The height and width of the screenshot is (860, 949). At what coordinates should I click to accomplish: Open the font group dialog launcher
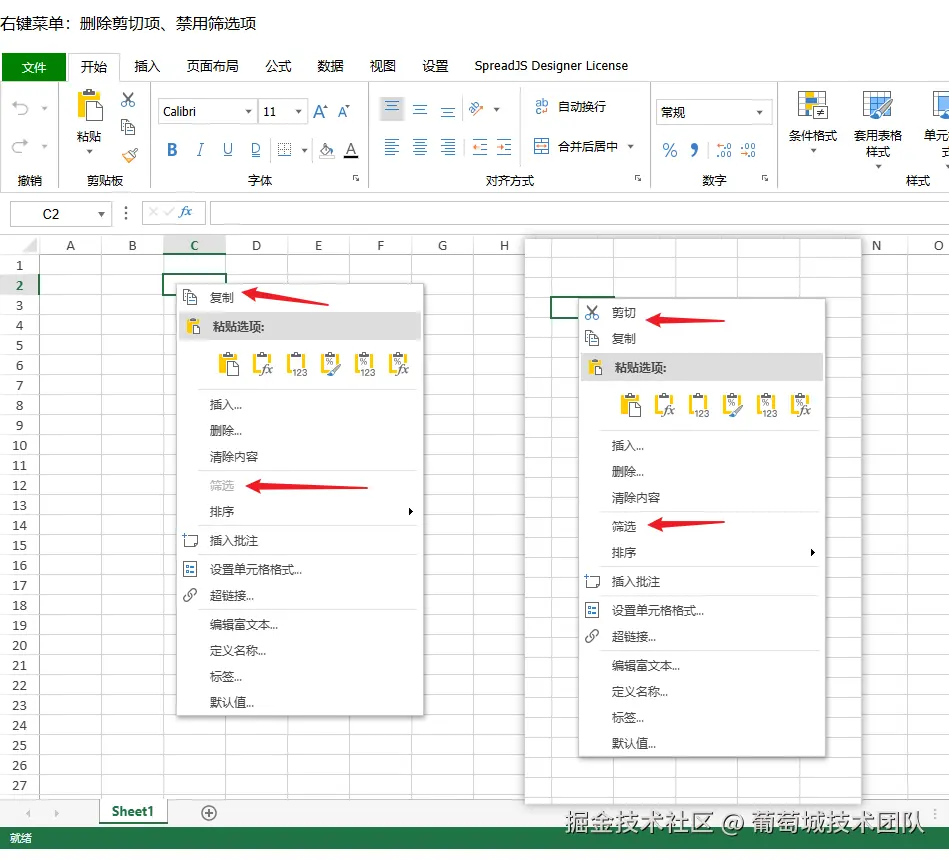tap(356, 178)
